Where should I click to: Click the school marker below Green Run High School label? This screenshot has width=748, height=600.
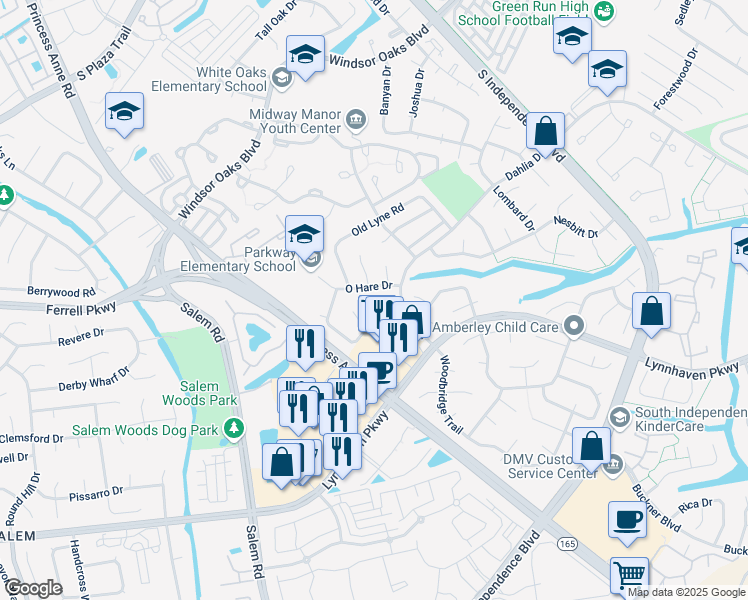[572, 39]
